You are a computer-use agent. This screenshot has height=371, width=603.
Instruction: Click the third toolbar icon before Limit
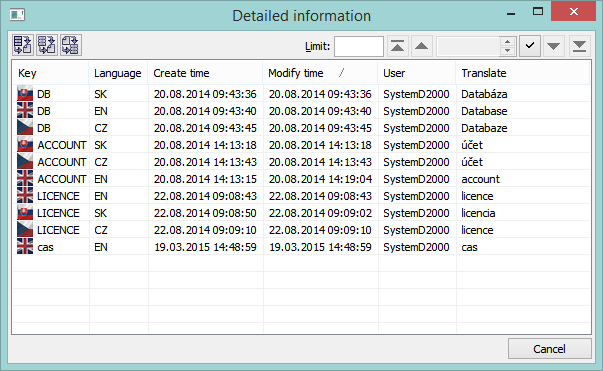71,45
